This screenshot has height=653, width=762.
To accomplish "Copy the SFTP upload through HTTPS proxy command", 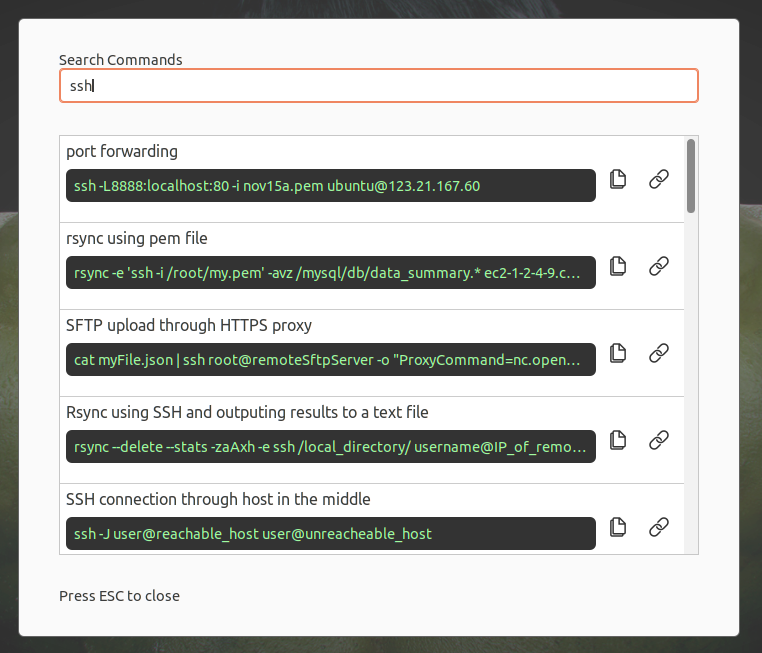I will coord(618,354).
